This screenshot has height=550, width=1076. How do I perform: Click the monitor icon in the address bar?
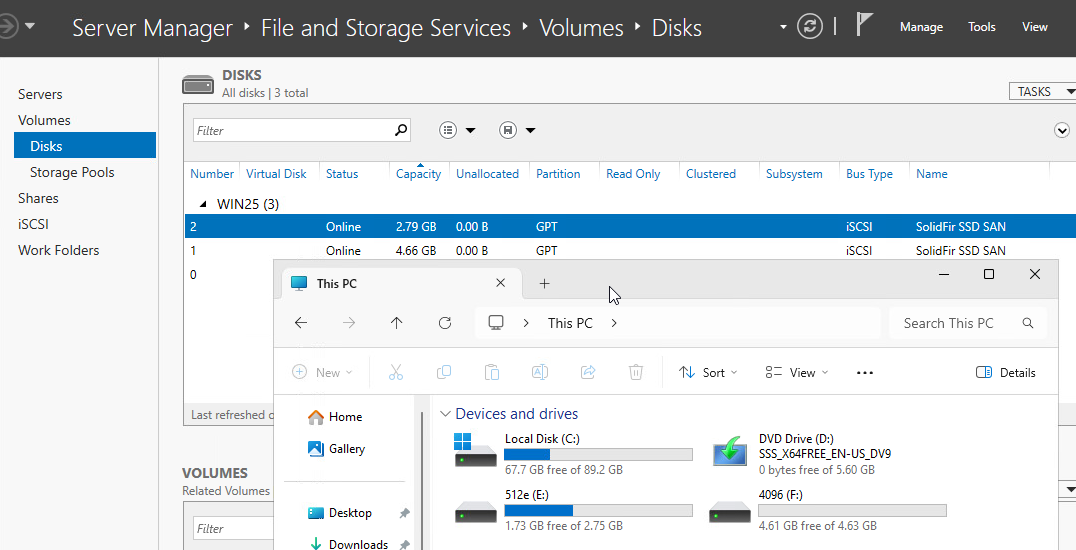pos(495,323)
